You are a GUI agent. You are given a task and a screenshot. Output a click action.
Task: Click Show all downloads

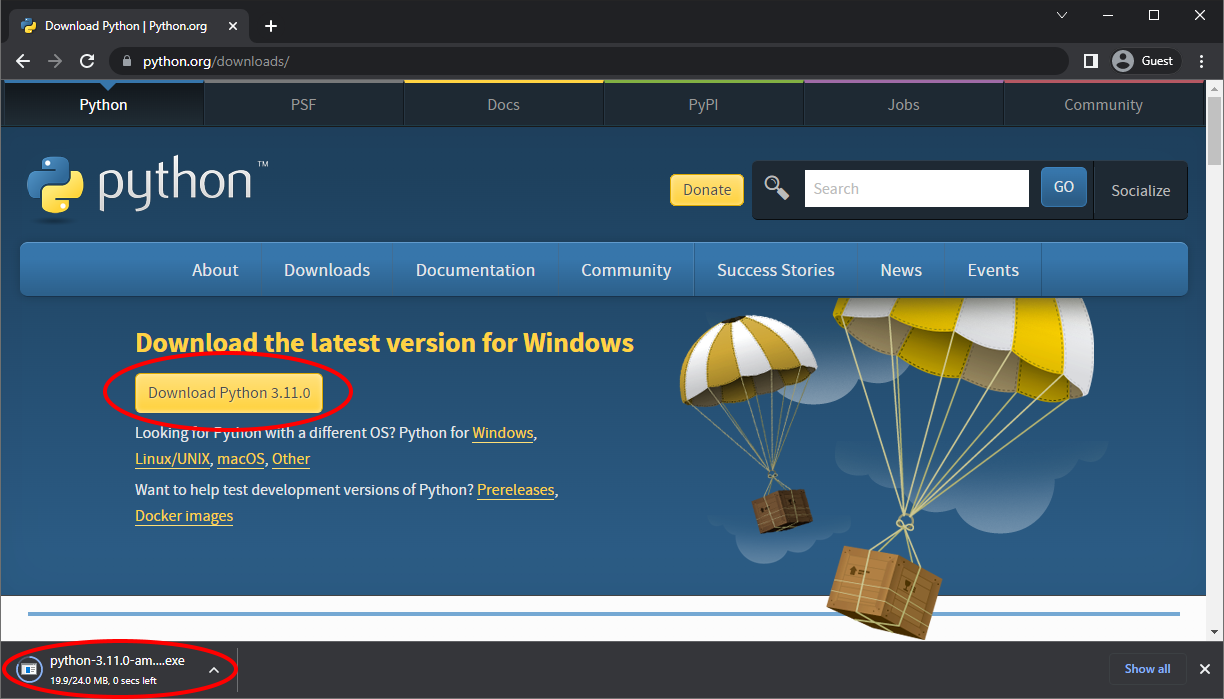coord(1147,669)
